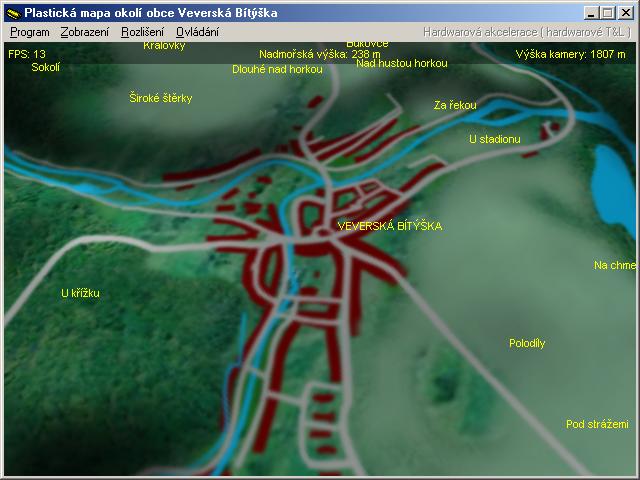The height and width of the screenshot is (480, 640).
Task: Open the Ovládání menu
Action: tap(197, 32)
